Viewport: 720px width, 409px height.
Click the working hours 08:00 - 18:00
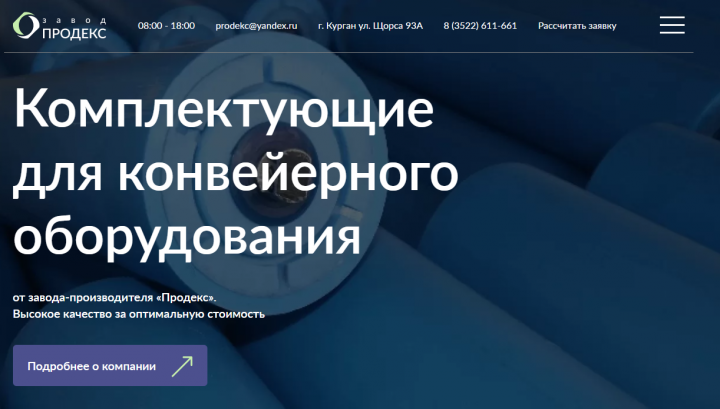tap(166, 26)
